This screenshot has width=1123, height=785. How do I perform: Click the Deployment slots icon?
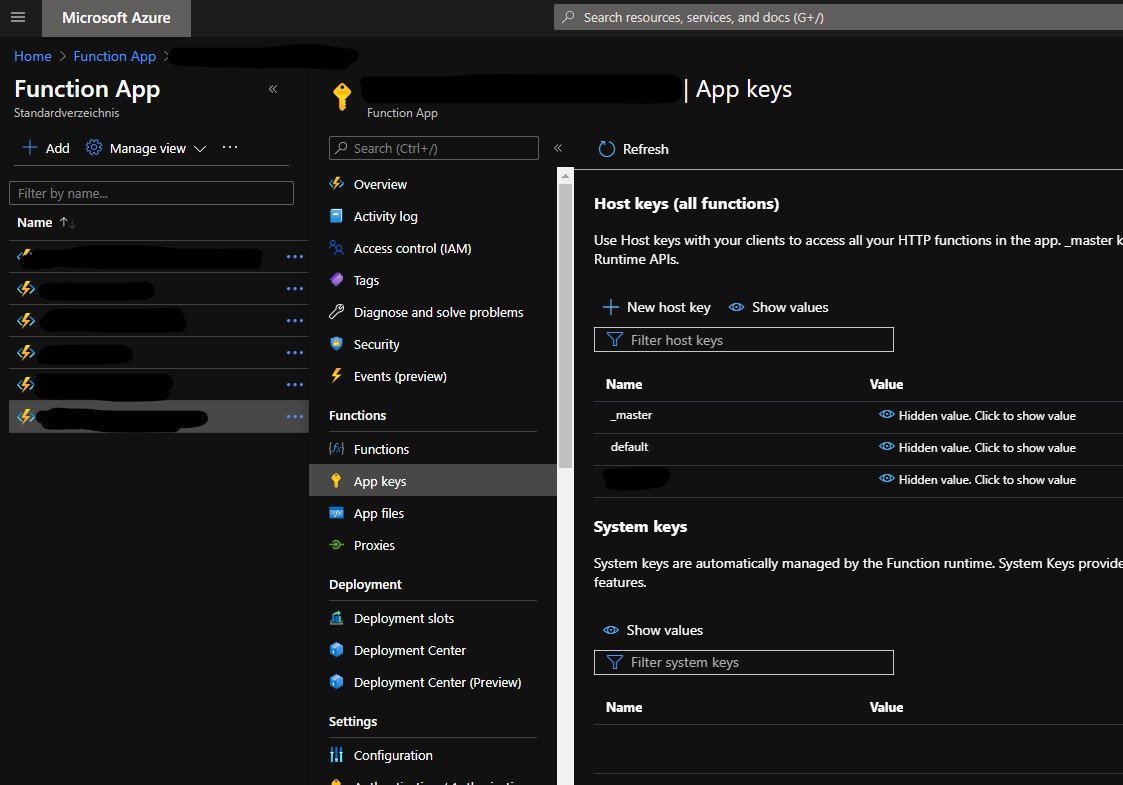337,617
